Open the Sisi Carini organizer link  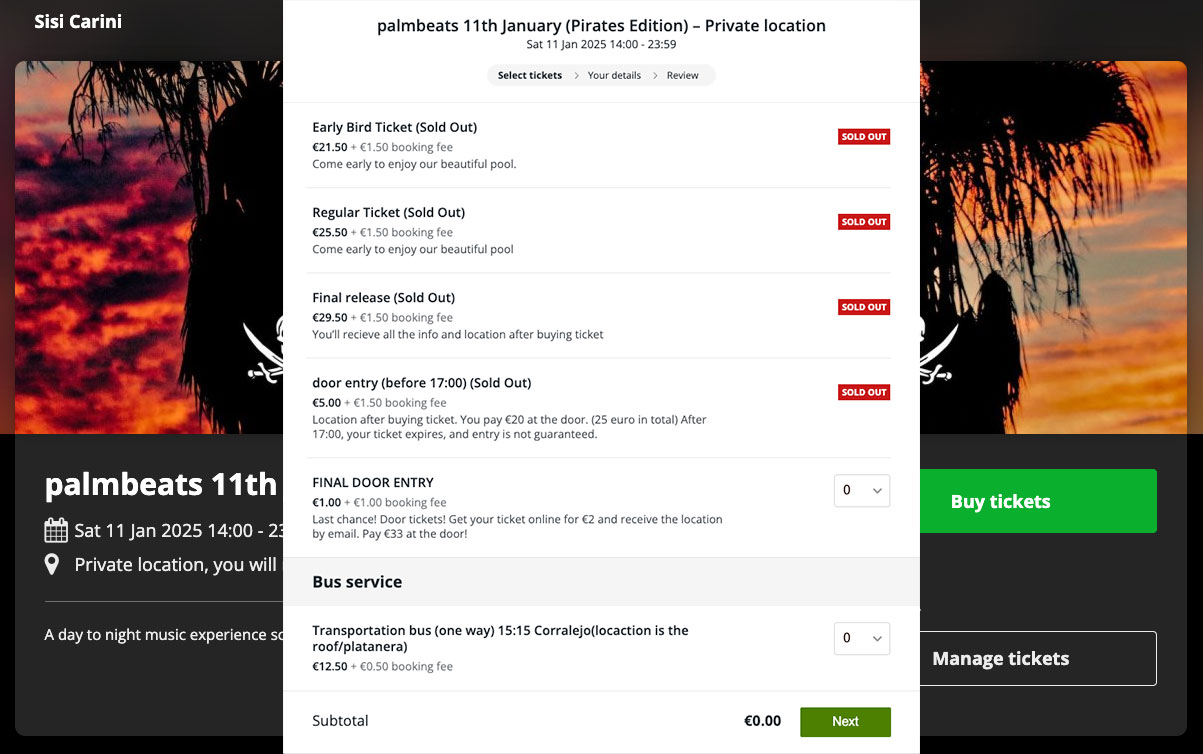click(x=78, y=21)
